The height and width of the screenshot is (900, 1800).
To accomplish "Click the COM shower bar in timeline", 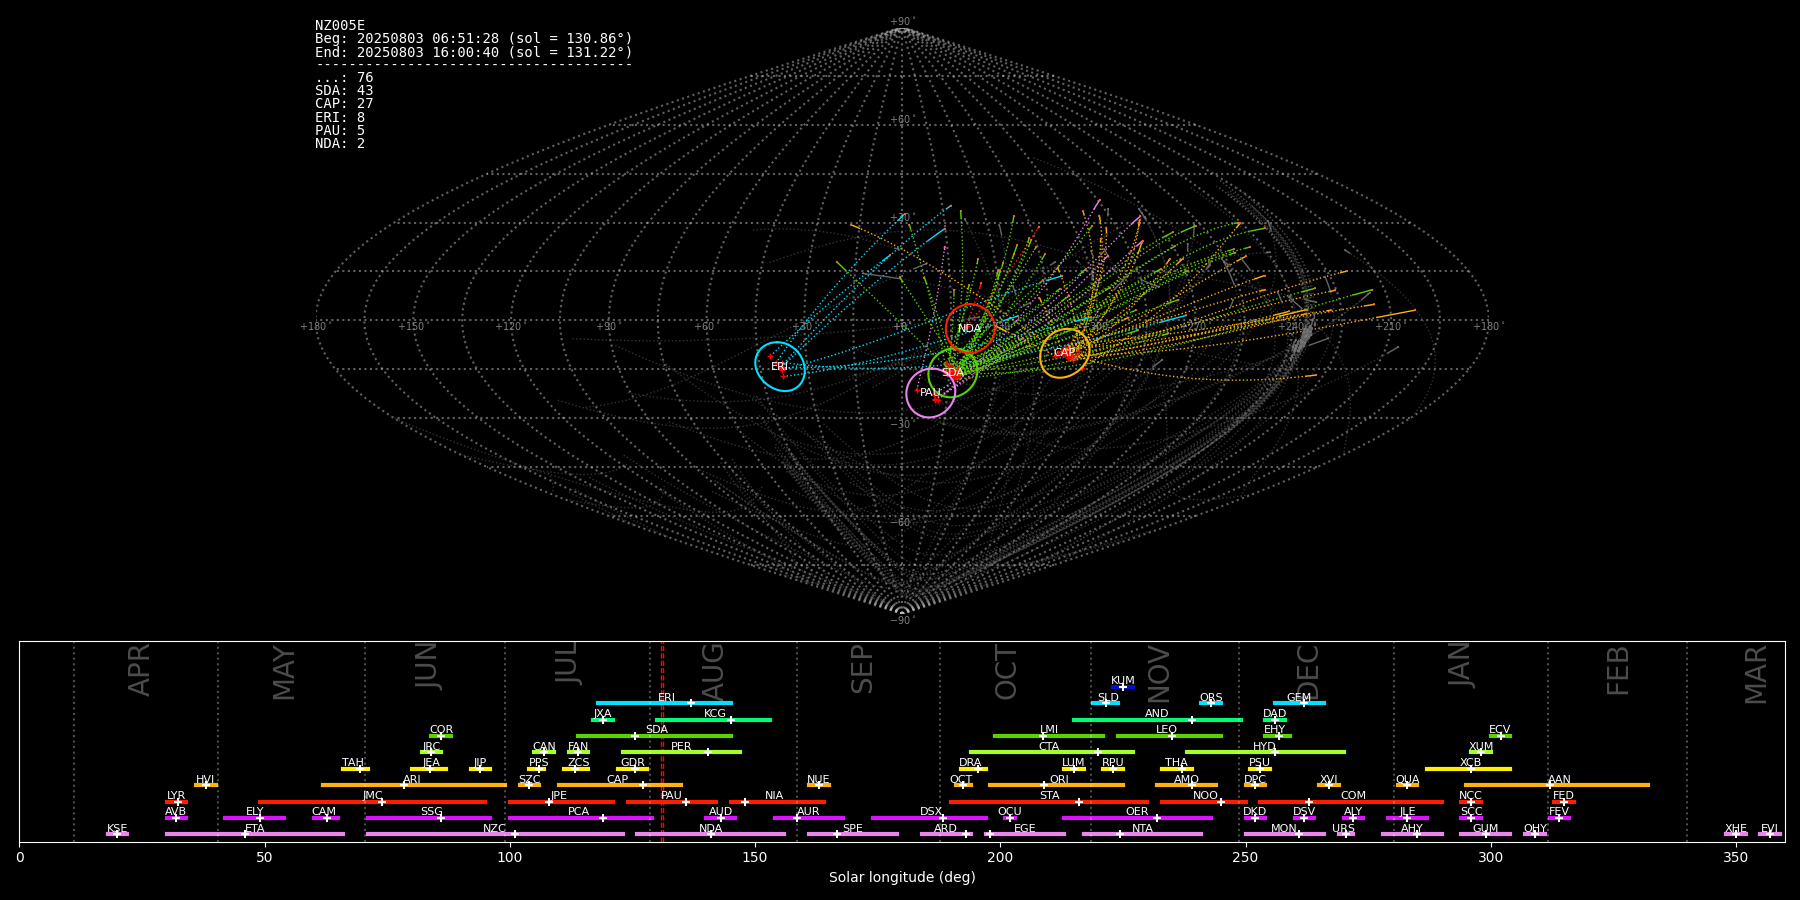I will [1352, 802].
